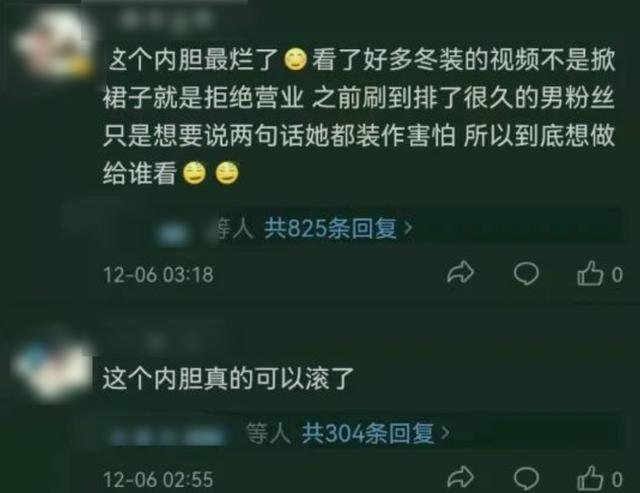Click the chevron after 共304条回复

(x=445, y=433)
